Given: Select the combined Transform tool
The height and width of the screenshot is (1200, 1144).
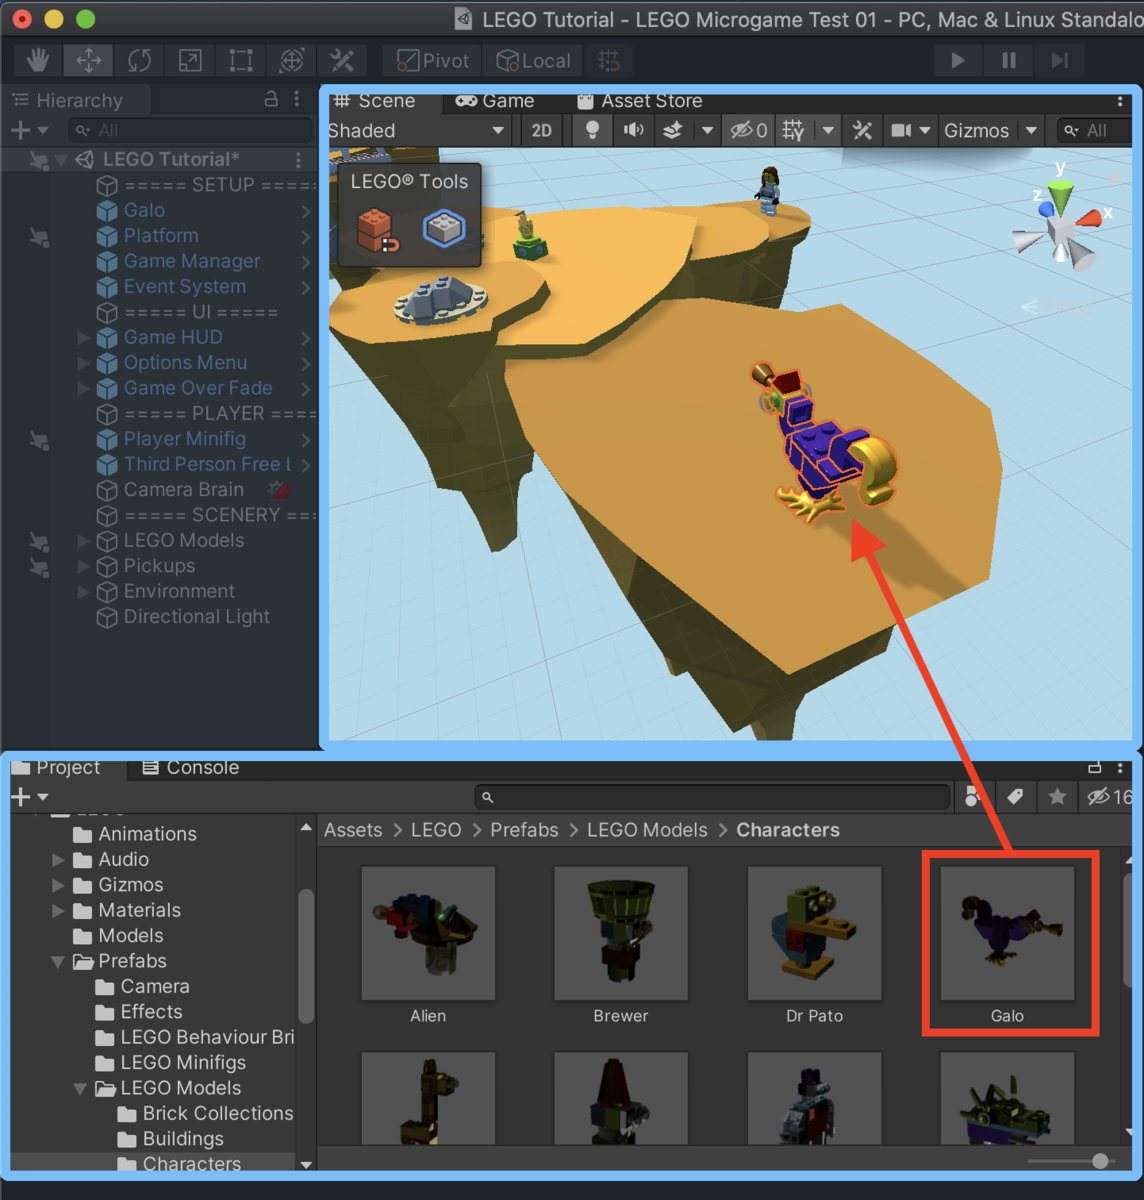Looking at the screenshot, I should [x=291, y=61].
